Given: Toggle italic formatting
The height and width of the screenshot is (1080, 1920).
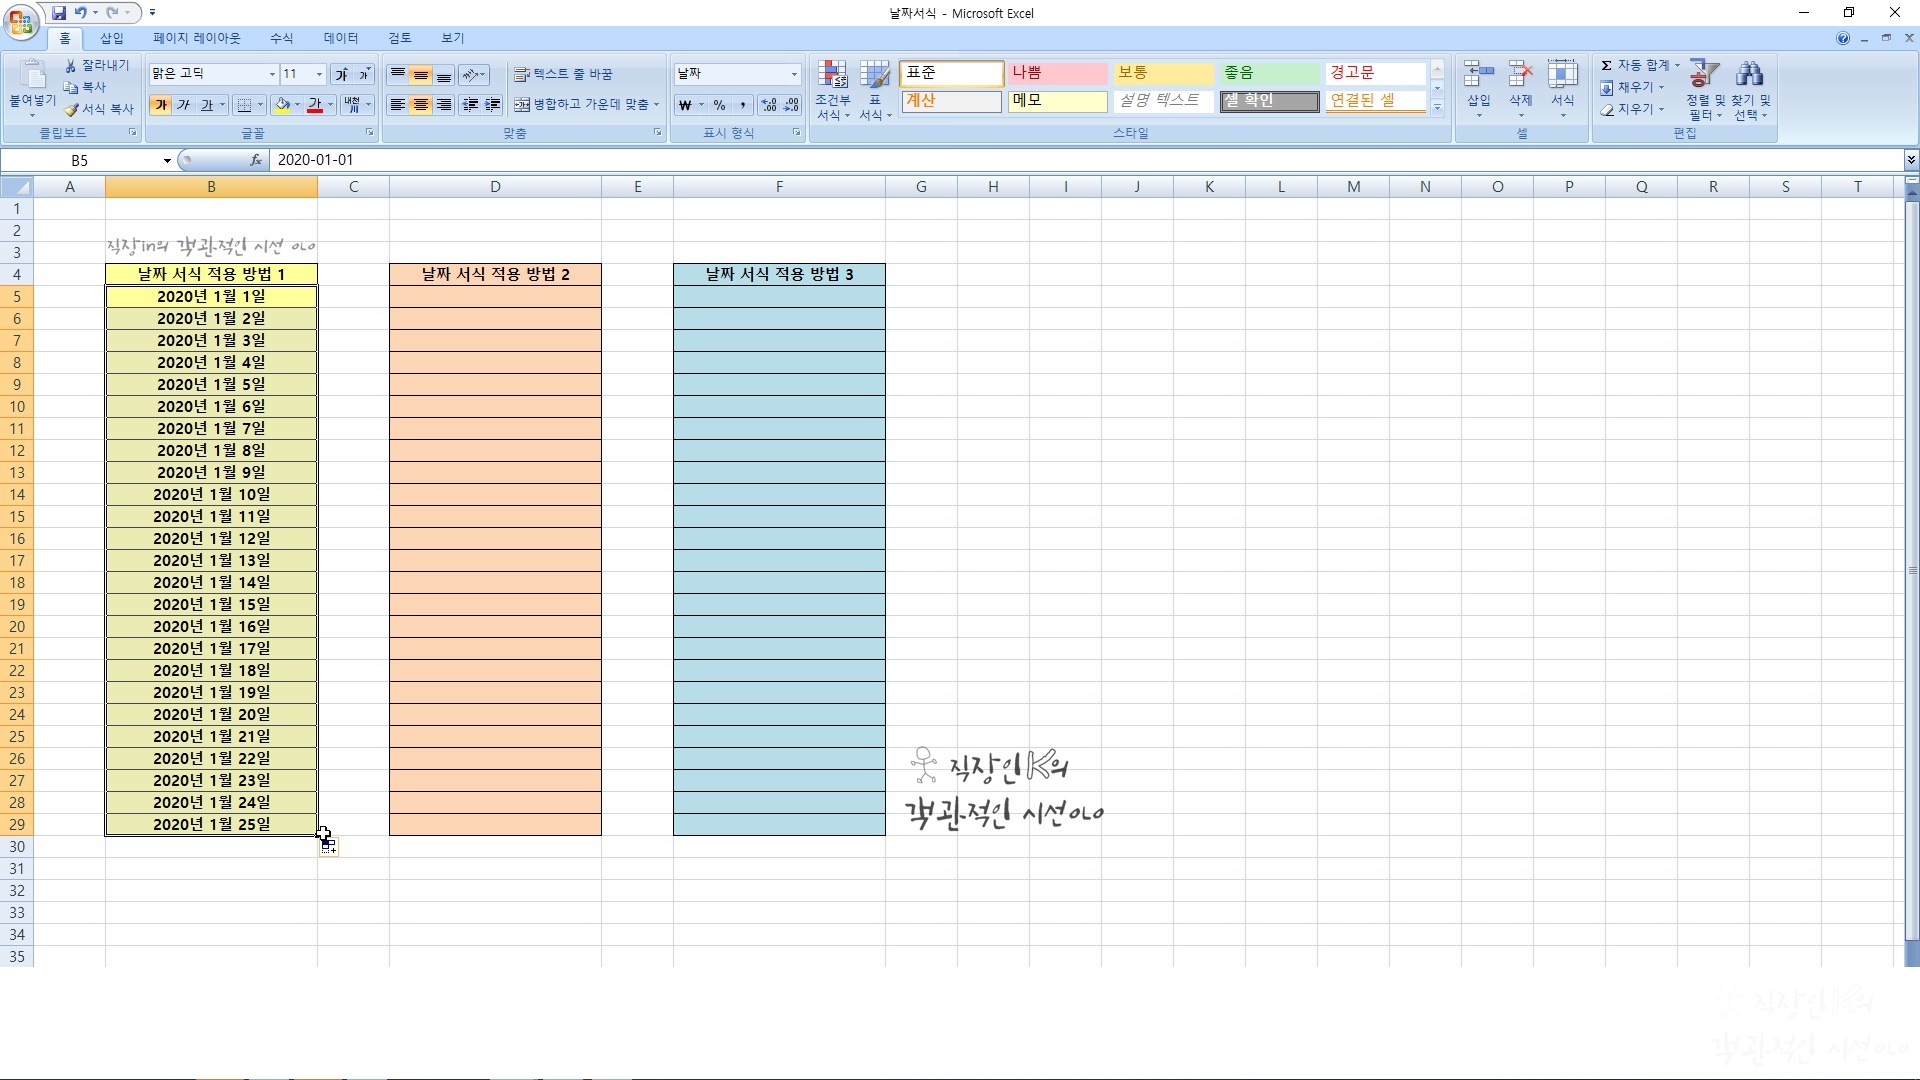Looking at the screenshot, I should 183,105.
